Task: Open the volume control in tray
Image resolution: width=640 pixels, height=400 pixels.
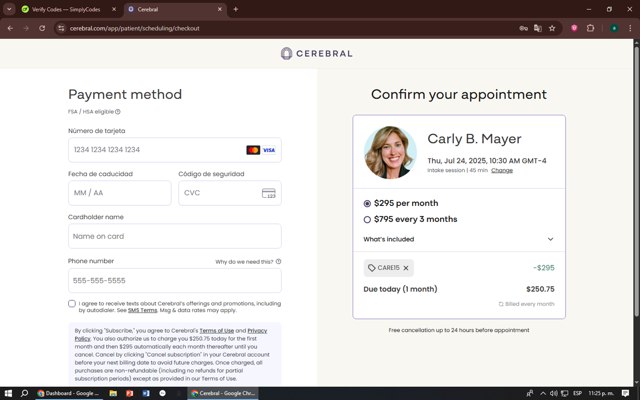Action: coord(553,393)
